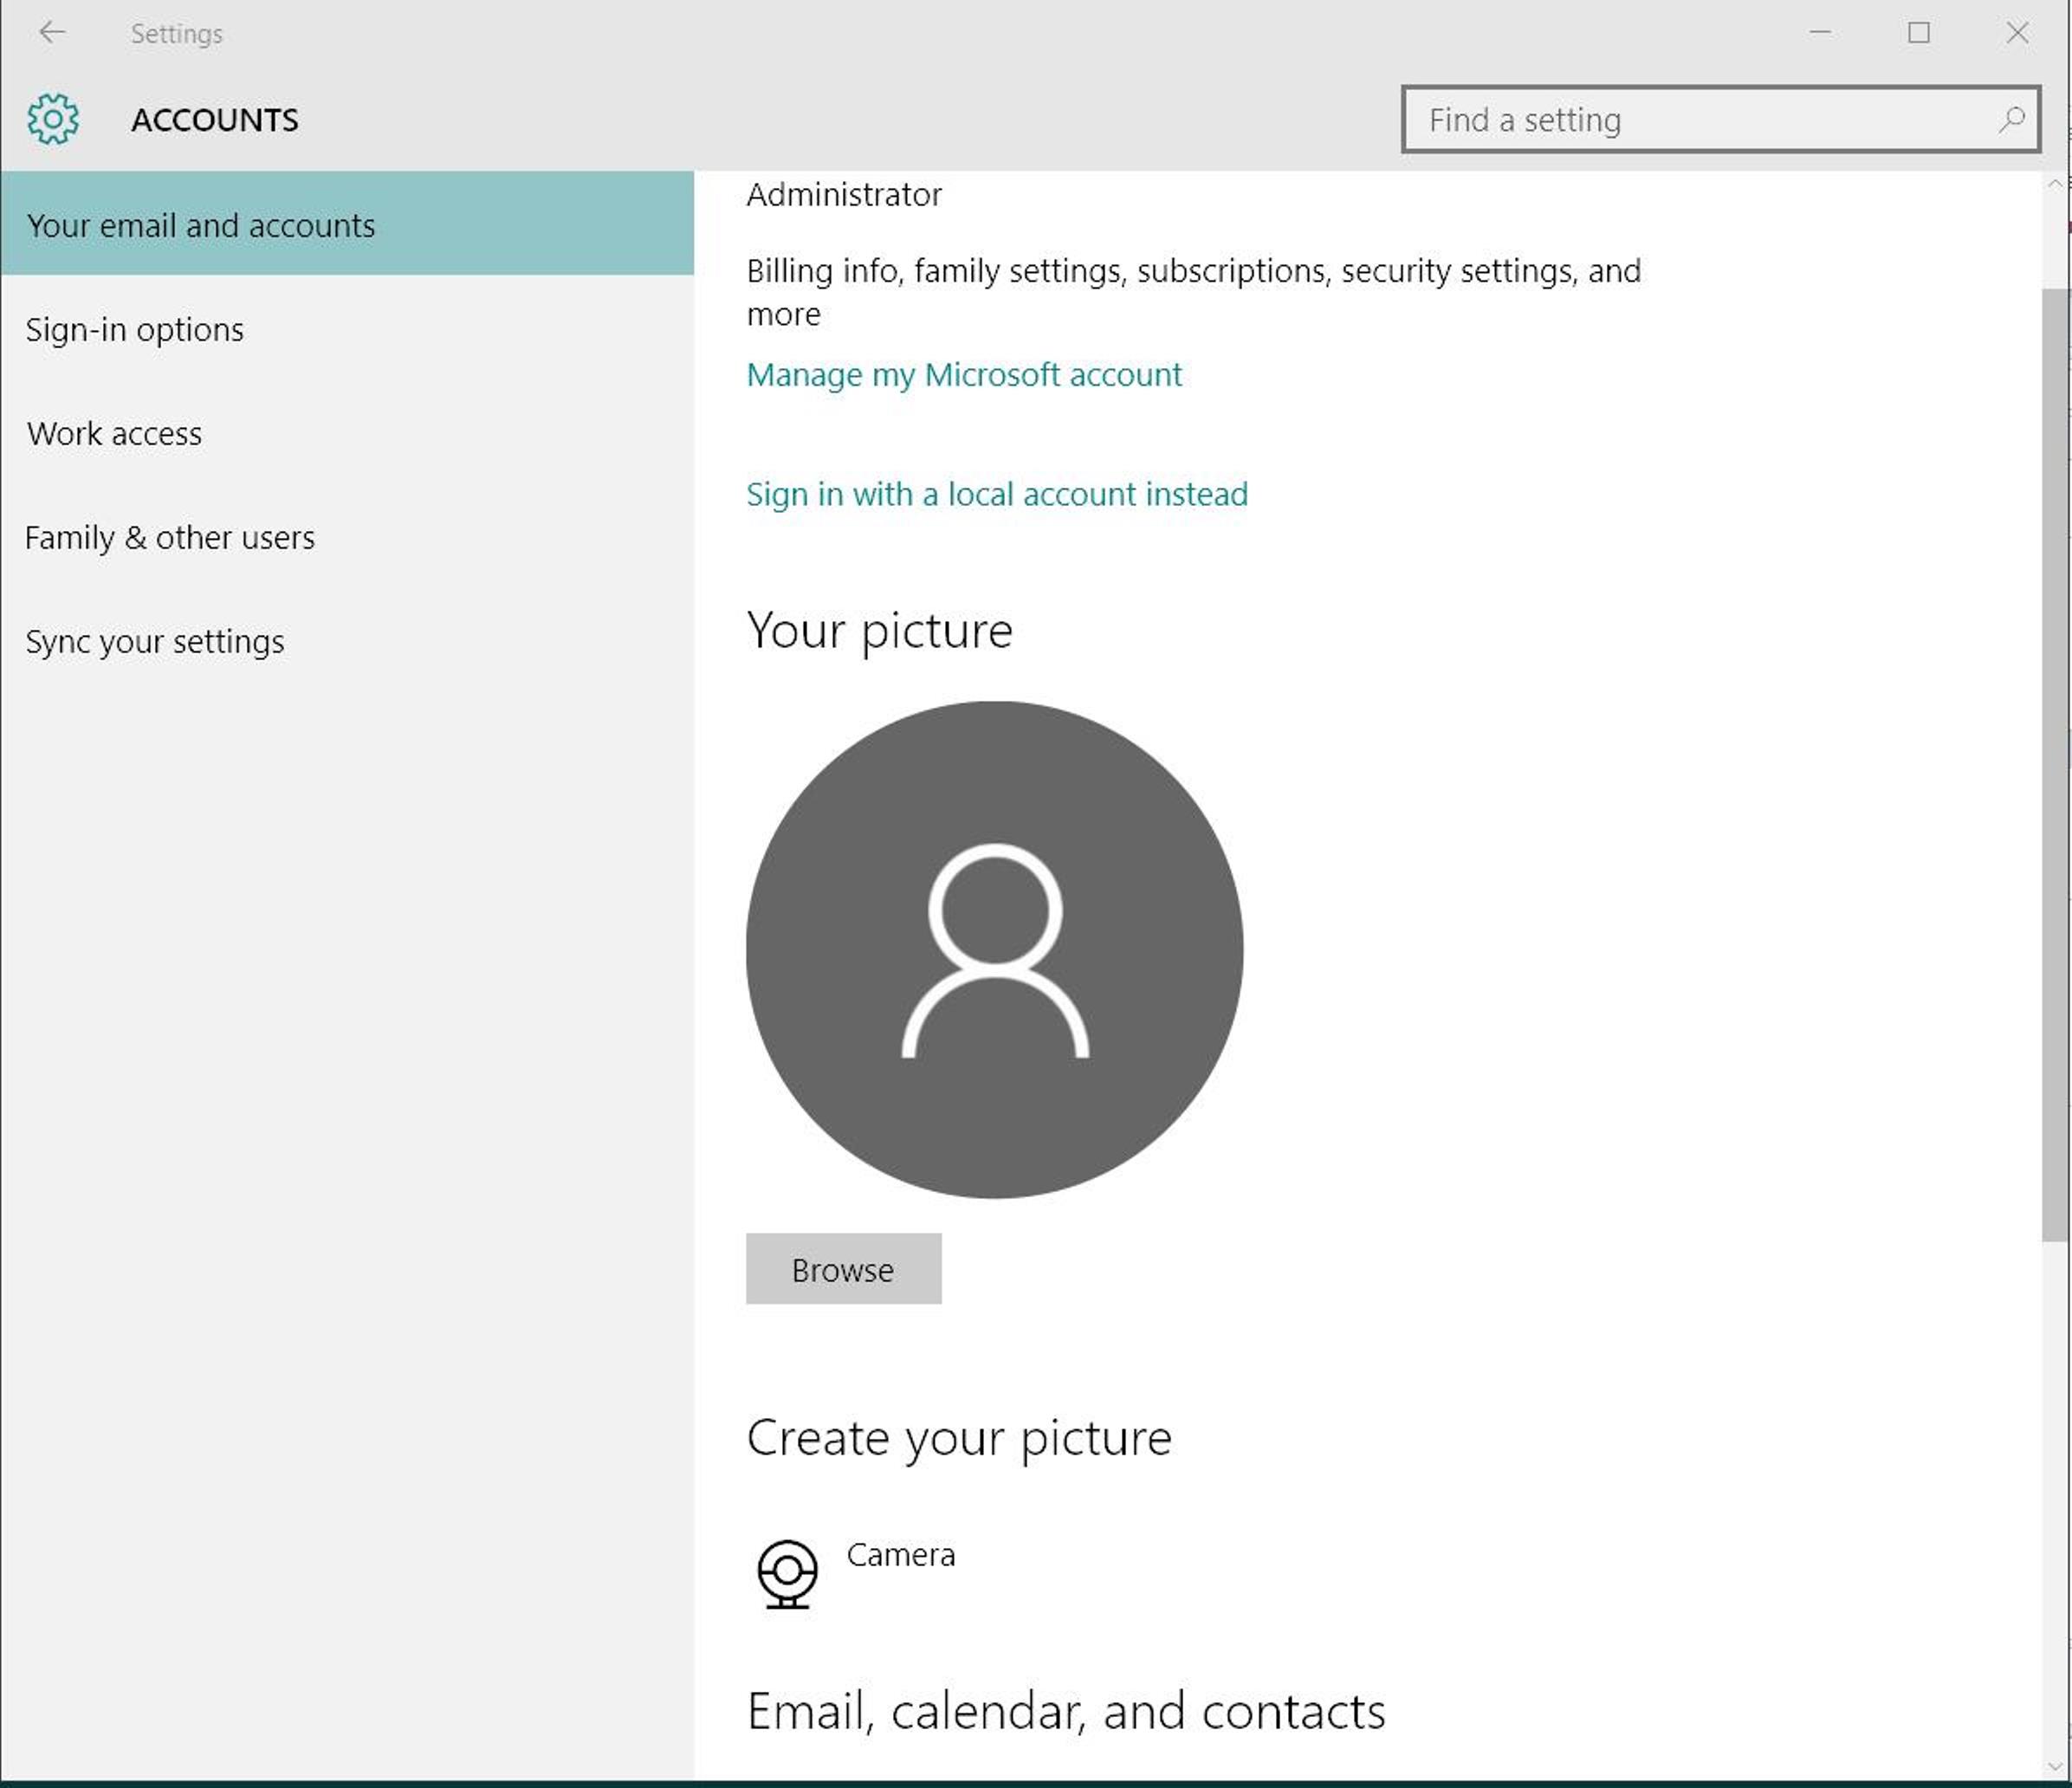Select Your email and accounts
Viewport: 2072px width, 1788px height.
coord(201,225)
